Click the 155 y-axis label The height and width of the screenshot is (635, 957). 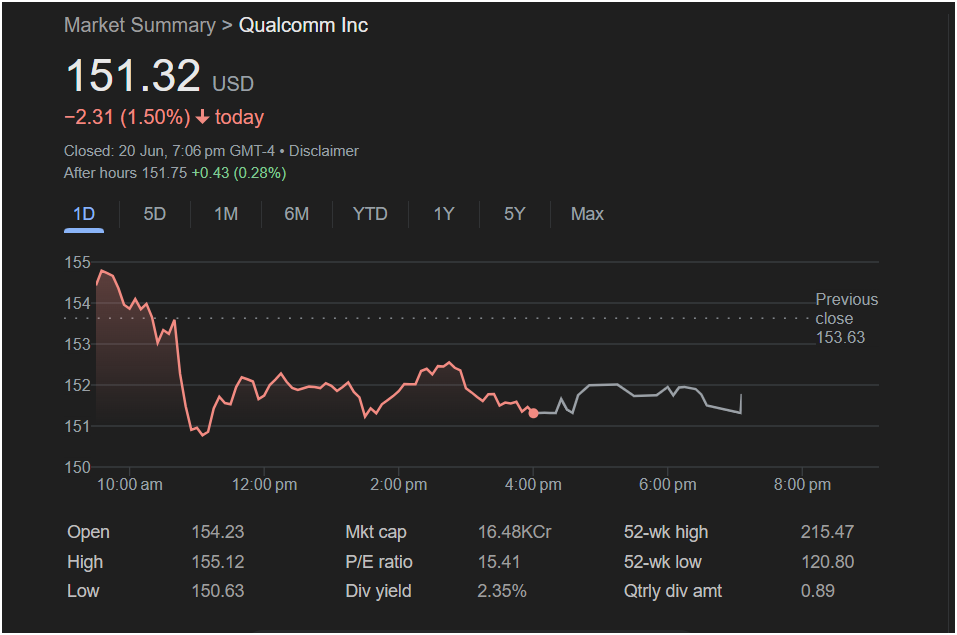click(x=78, y=263)
